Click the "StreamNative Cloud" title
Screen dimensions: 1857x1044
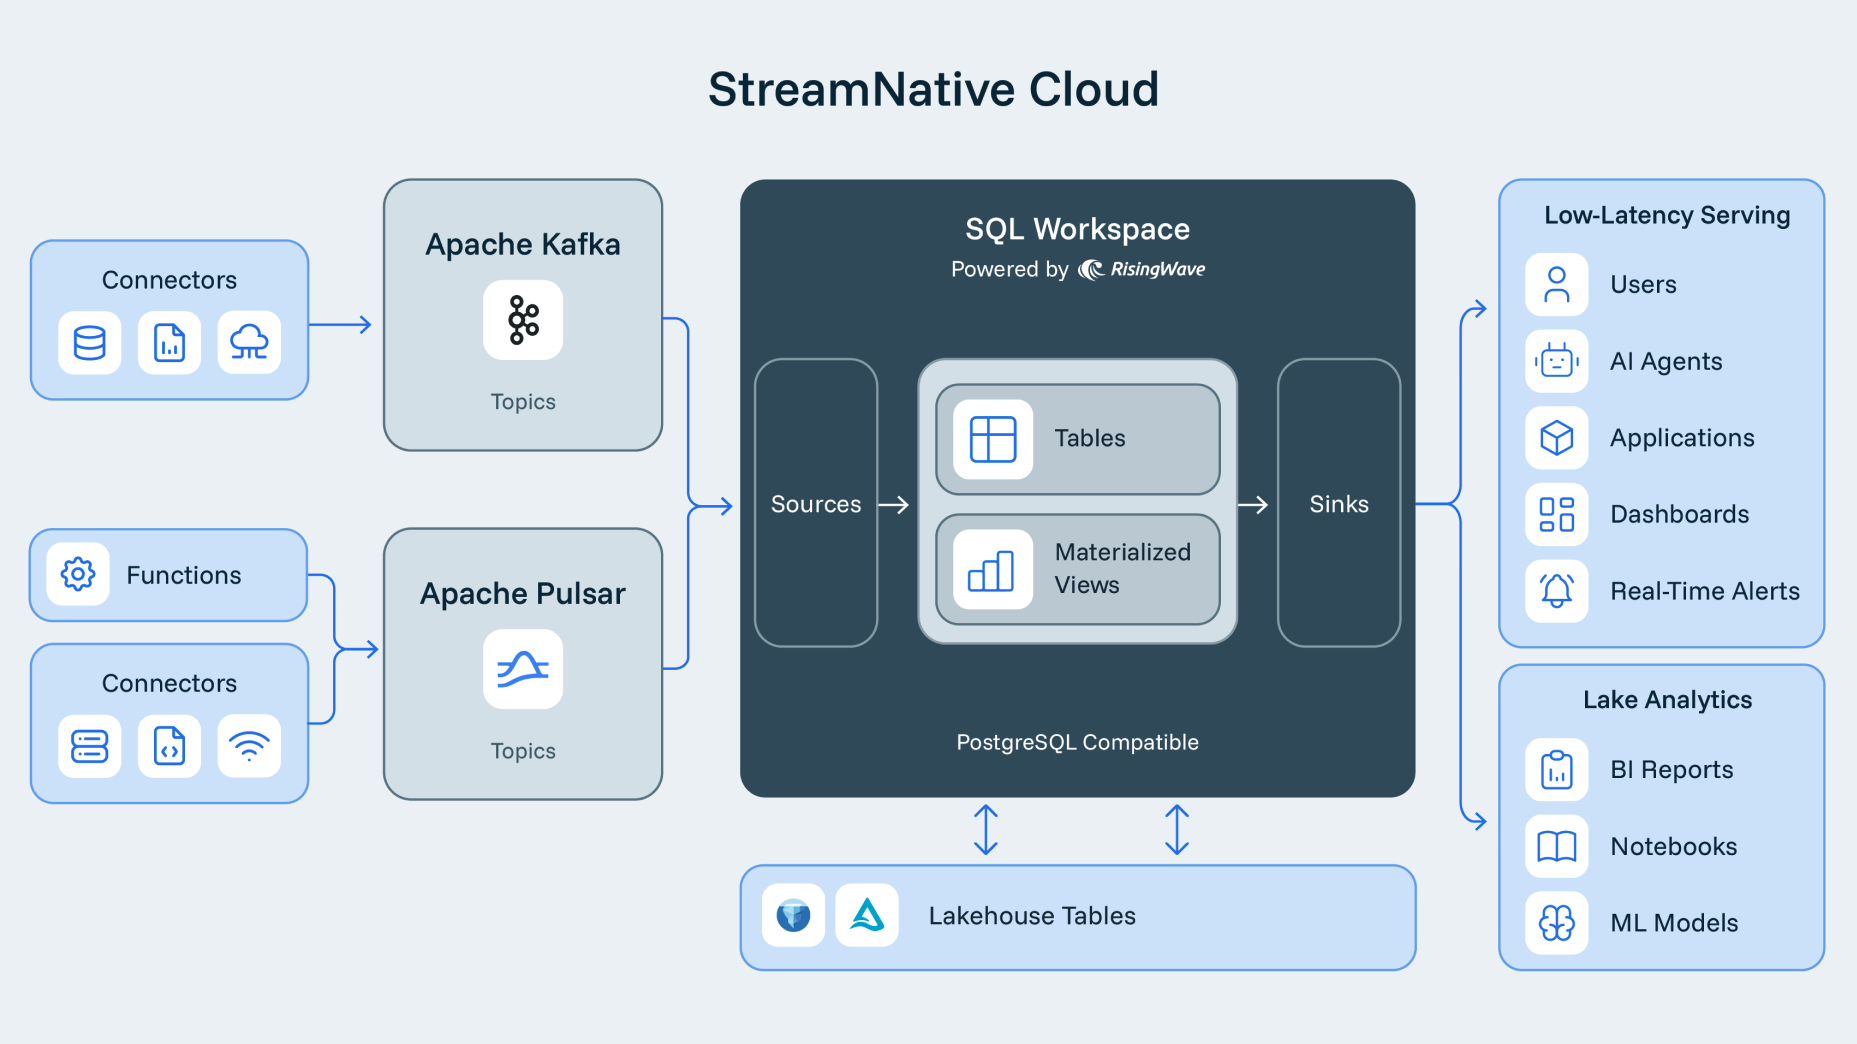point(933,89)
